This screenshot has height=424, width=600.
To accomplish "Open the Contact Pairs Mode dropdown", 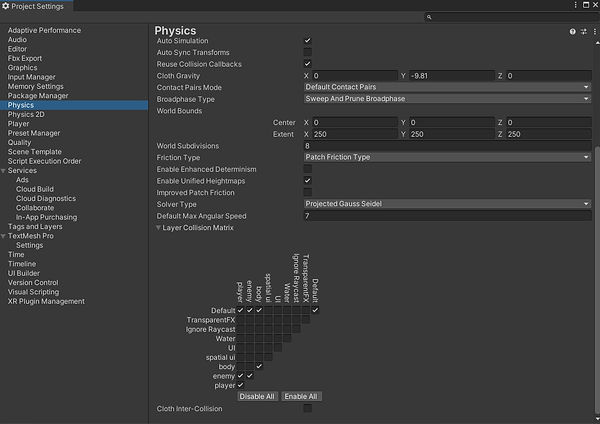I will 447,87.
